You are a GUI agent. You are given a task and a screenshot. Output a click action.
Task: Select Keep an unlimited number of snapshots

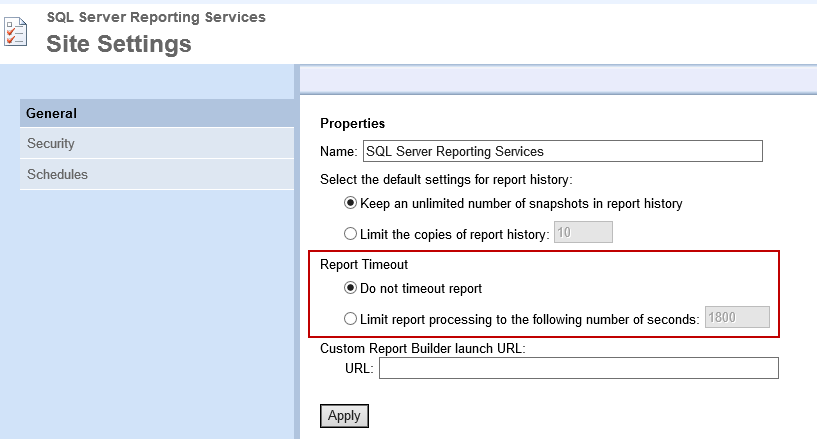(351, 203)
